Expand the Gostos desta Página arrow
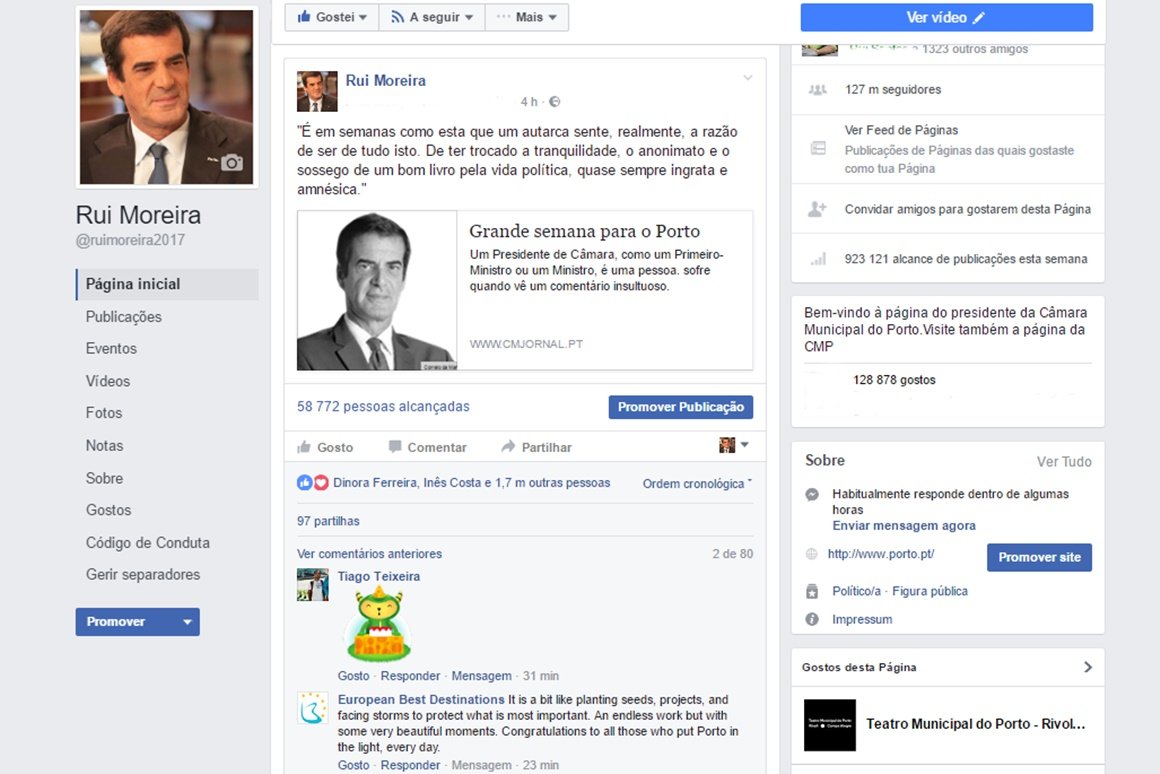 (x=1088, y=667)
